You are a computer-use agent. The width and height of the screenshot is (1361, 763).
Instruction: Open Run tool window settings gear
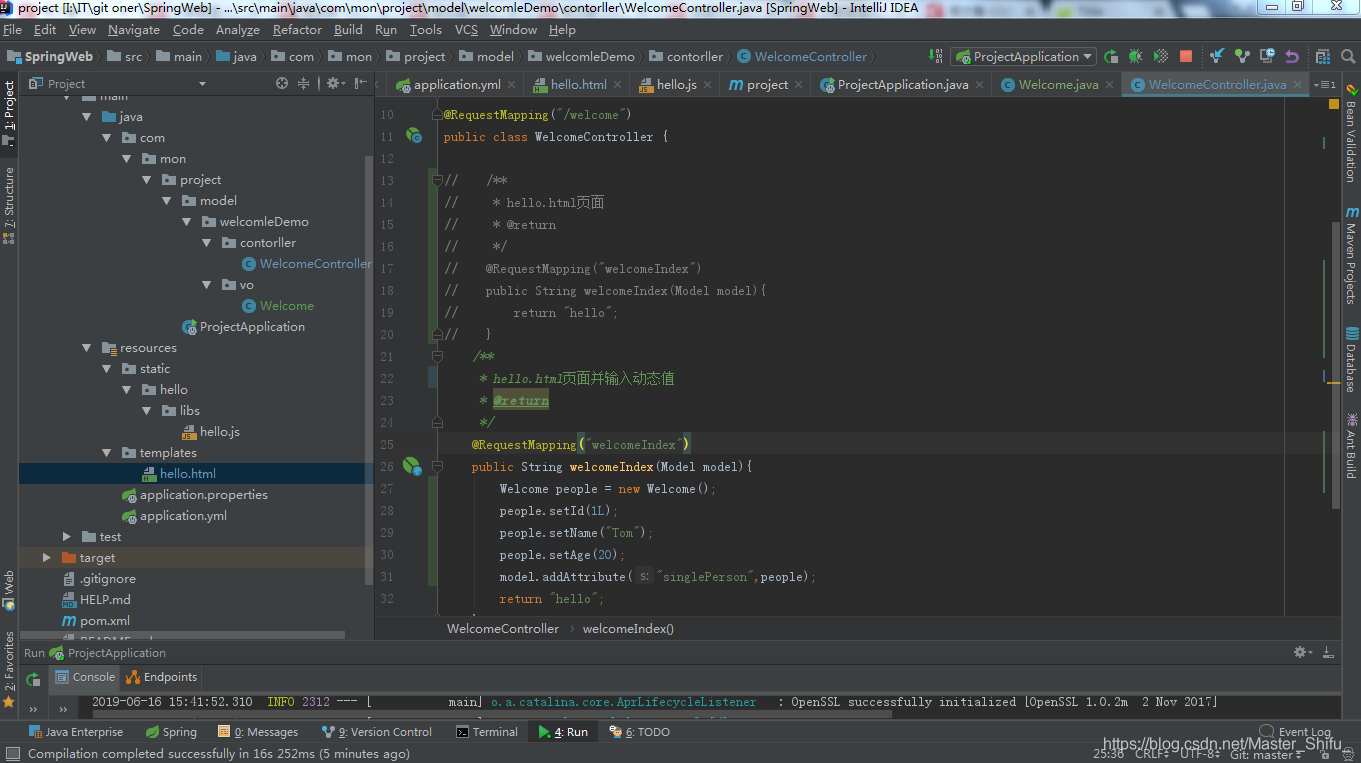(1302, 652)
